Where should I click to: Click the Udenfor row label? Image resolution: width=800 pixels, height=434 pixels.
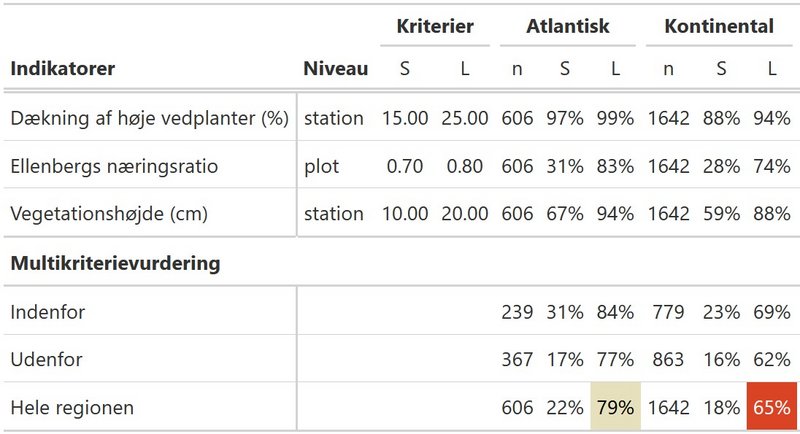click(x=46, y=360)
